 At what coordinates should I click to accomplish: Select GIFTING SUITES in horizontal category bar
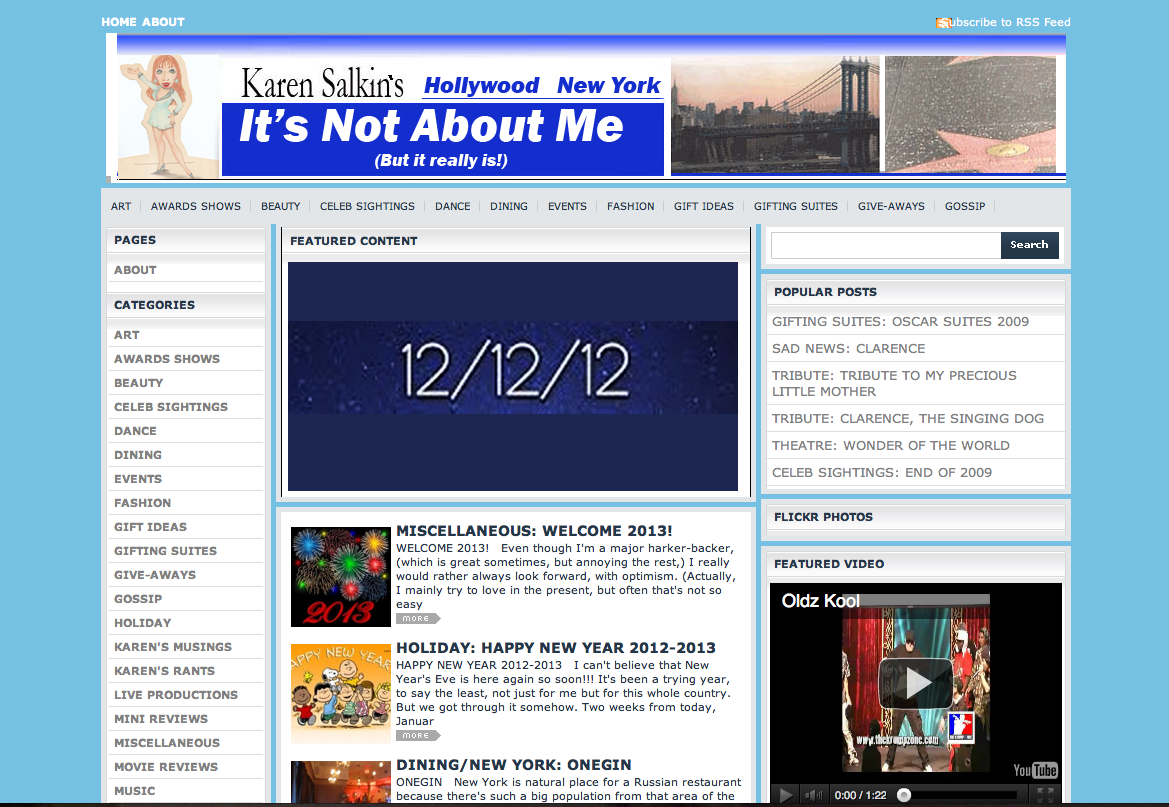[795, 206]
